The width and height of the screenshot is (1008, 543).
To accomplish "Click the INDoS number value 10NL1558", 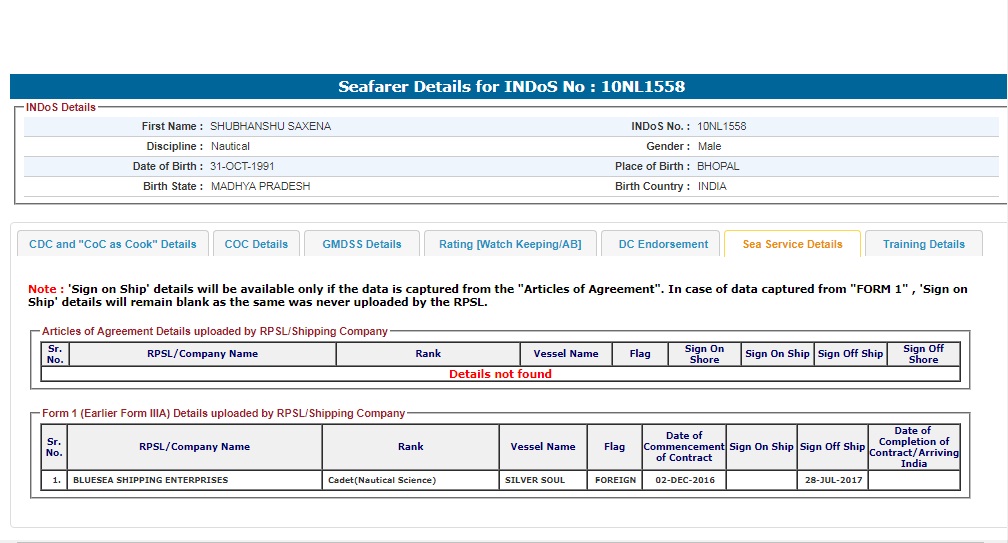I will click(722, 127).
